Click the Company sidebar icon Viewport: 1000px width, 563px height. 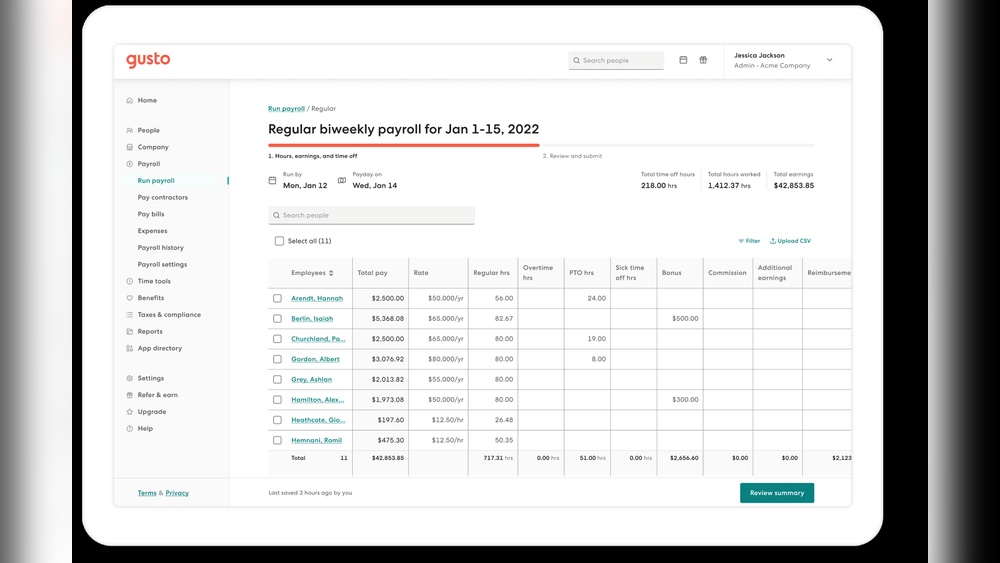coord(129,147)
